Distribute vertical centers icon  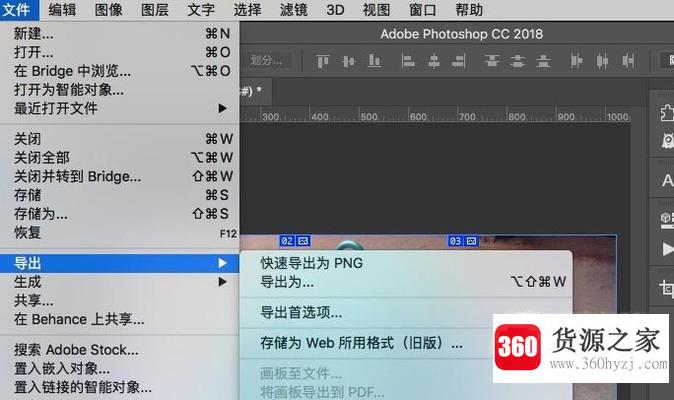pos(518,61)
